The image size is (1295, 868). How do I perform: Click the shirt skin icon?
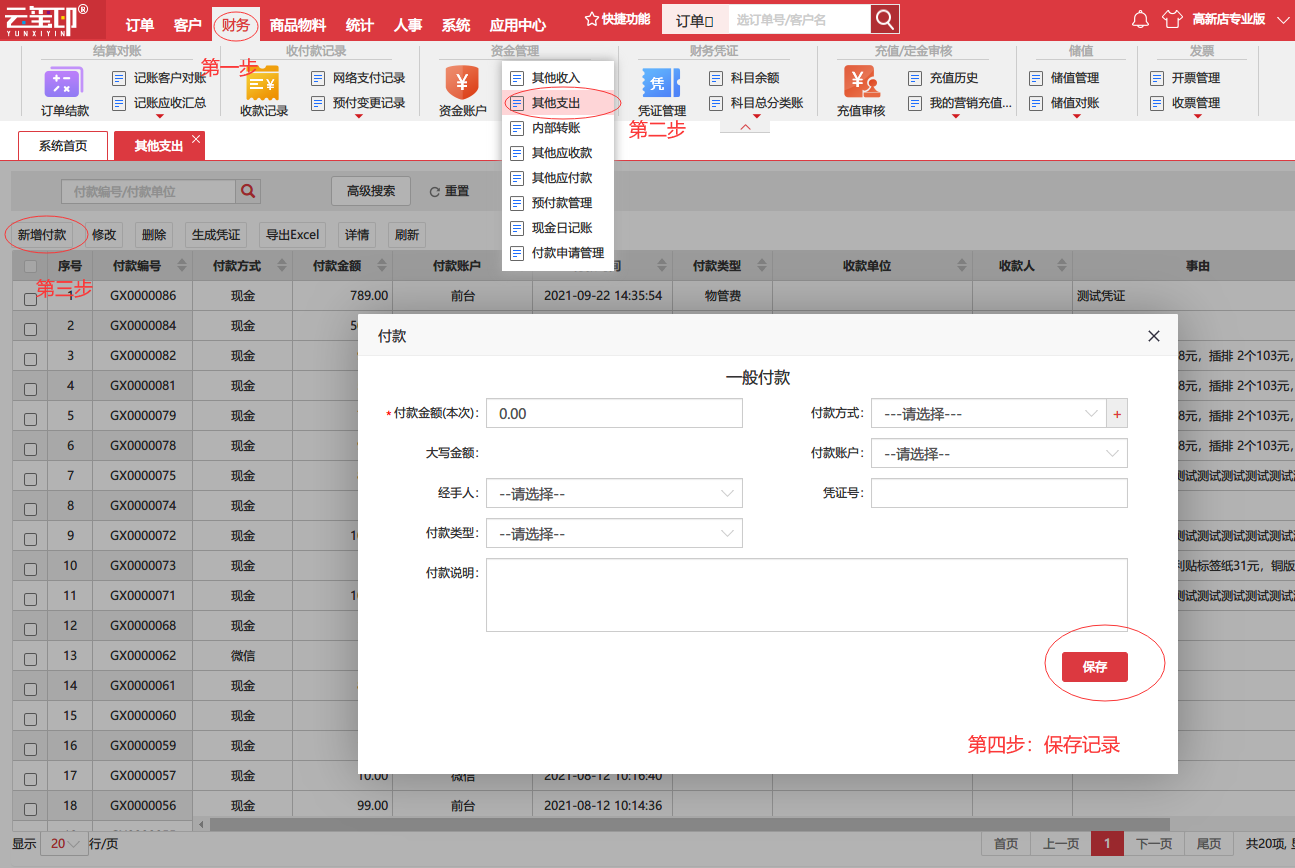(x=1172, y=20)
